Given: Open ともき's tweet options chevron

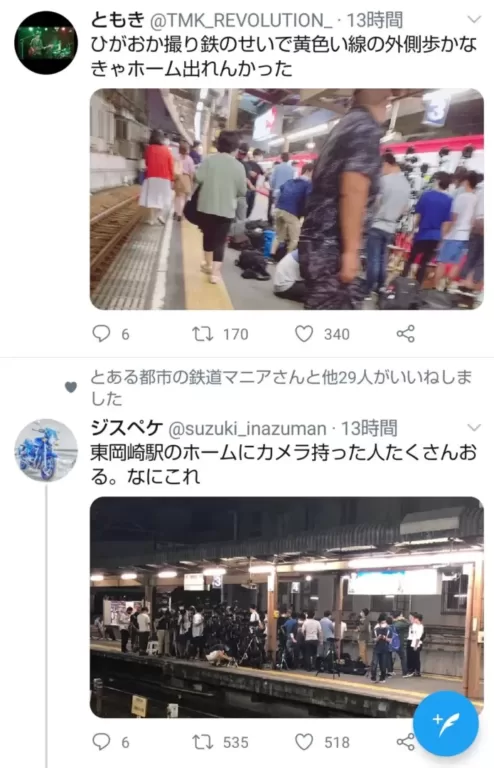Looking at the screenshot, I should [x=474, y=20].
